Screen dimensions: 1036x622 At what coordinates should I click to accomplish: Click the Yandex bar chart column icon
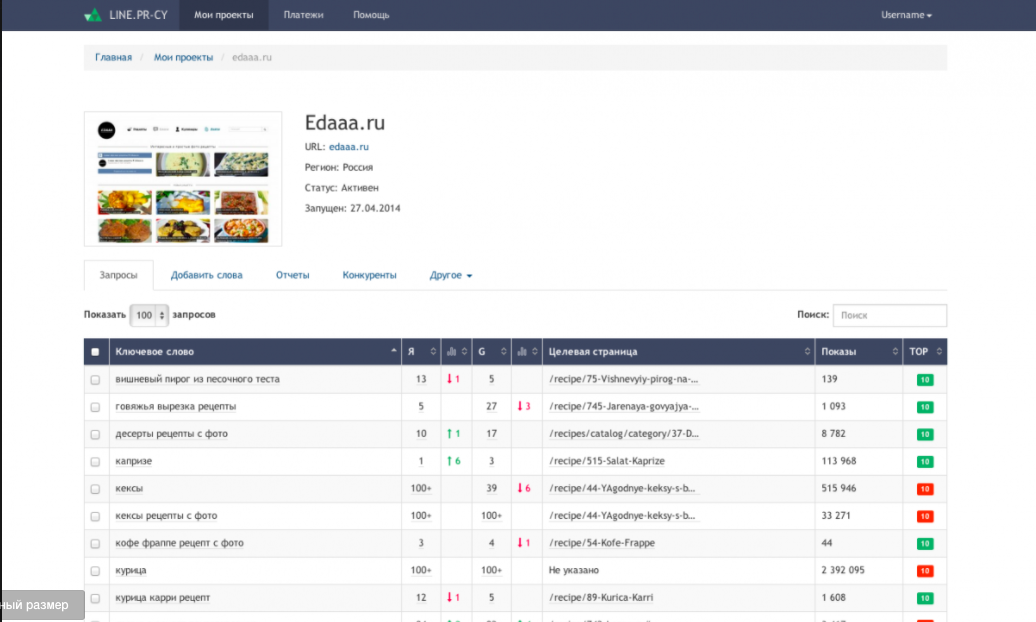click(x=451, y=352)
